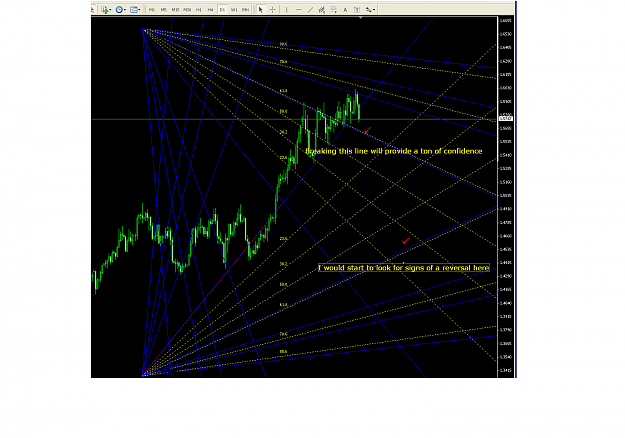The height and width of the screenshot is (438, 625).
Task: Select the equidistant channel tool
Action: pyautogui.click(x=322, y=10)
